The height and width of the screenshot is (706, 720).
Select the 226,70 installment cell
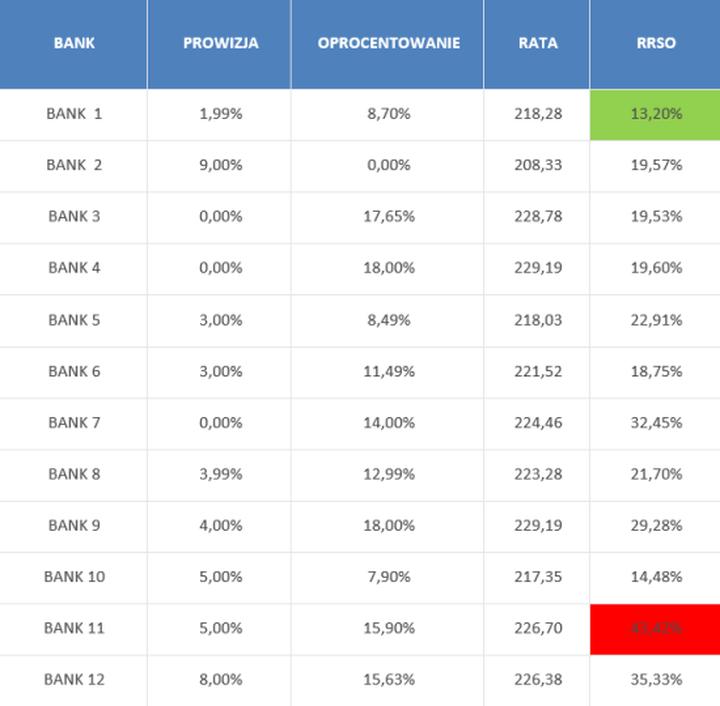click(540, 628)
